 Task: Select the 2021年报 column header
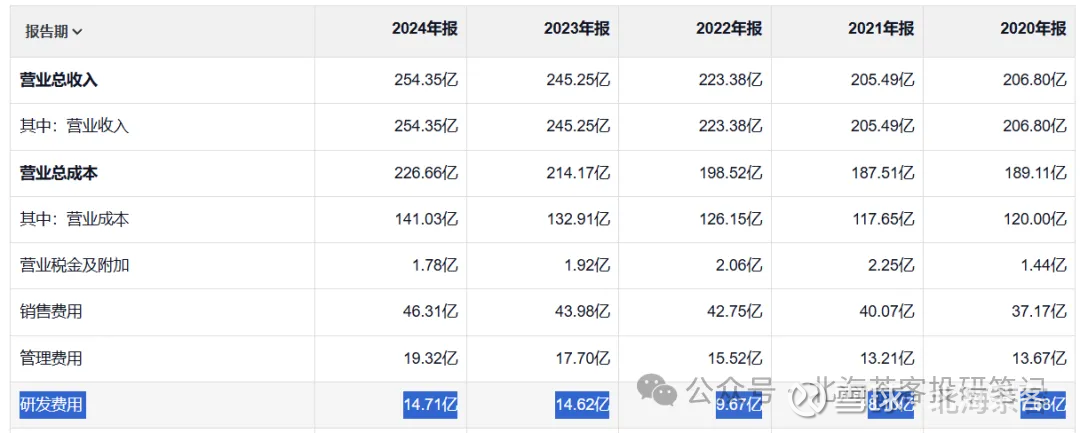(x=880, y=29)
